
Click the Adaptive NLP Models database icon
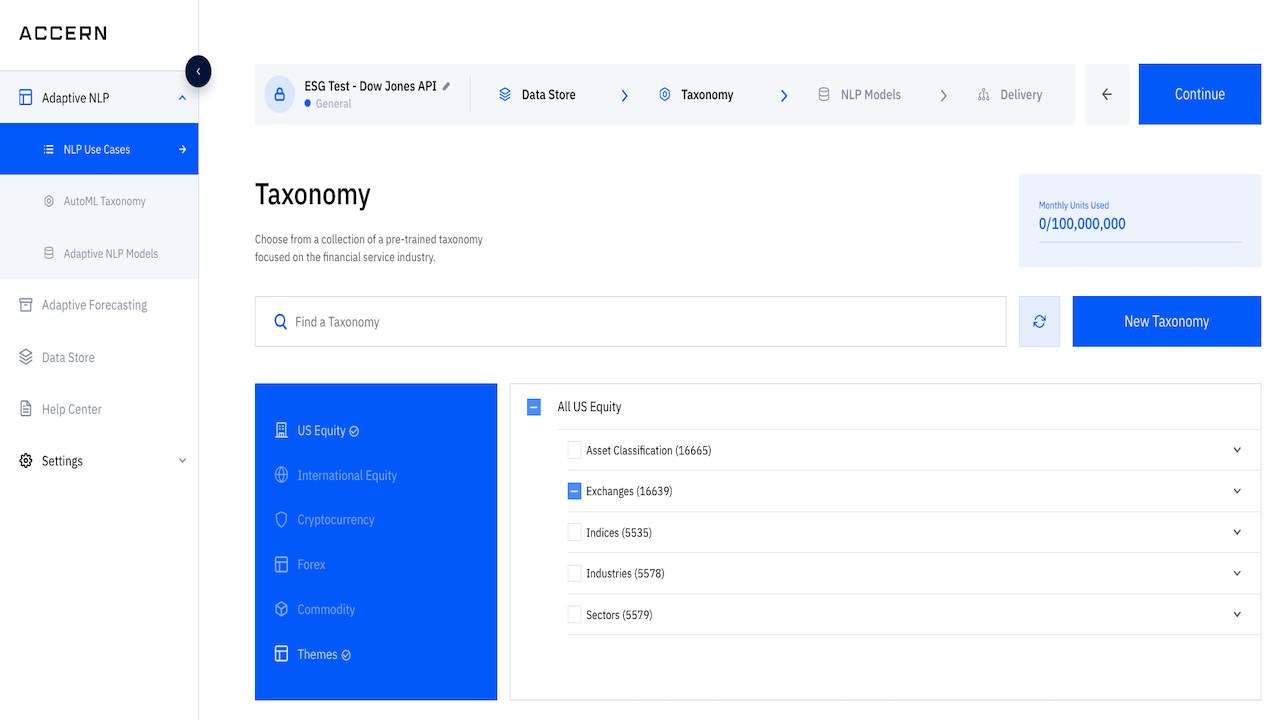click(49, 253)
